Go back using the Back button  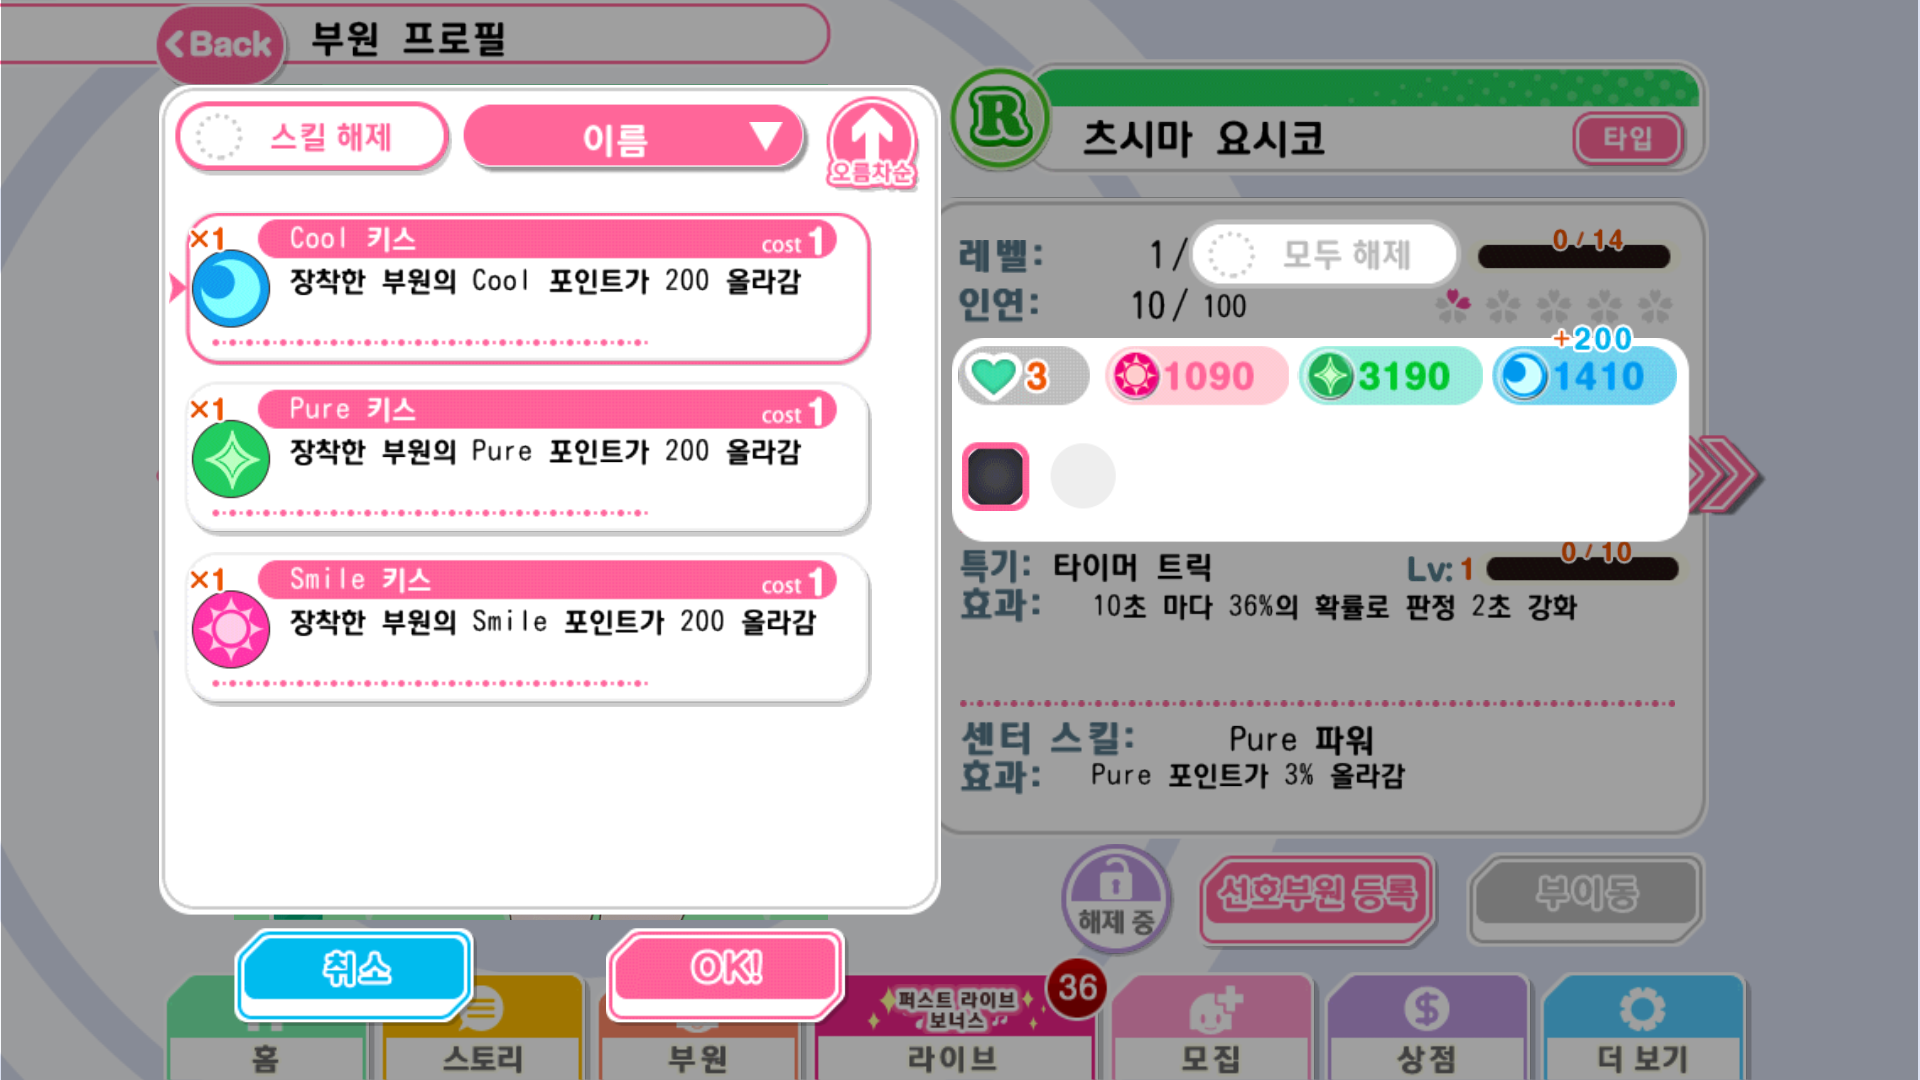[x=221, y=44]
